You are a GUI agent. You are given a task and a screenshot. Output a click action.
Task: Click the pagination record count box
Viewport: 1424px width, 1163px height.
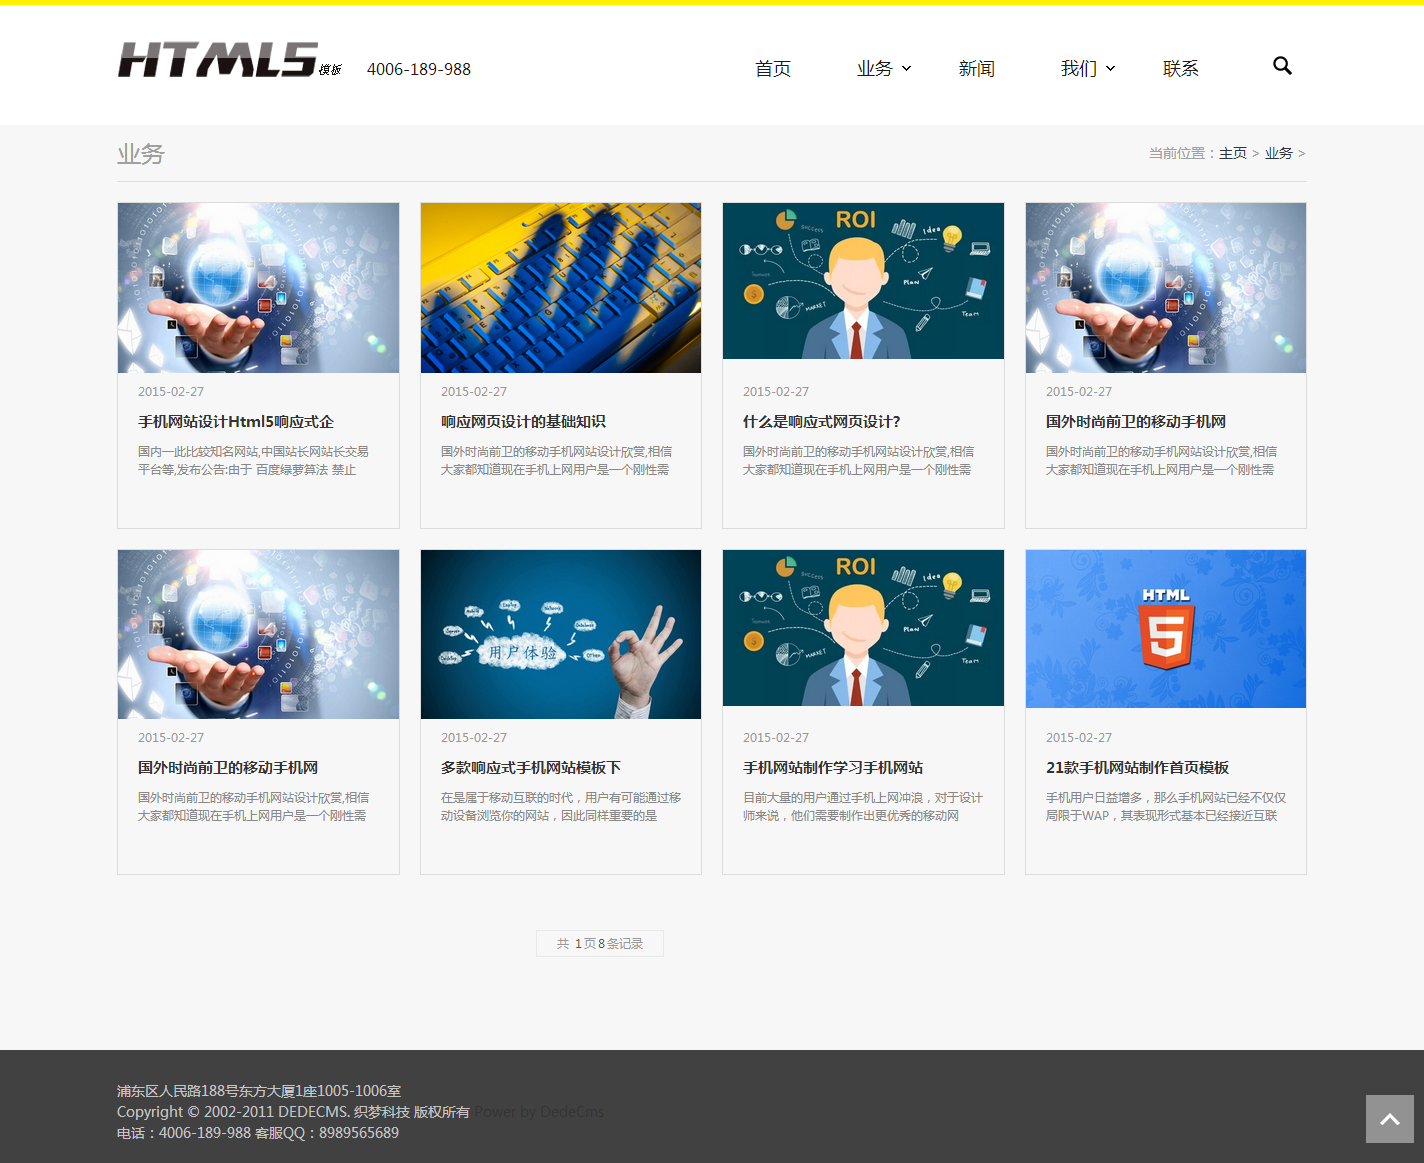(599, 943)
